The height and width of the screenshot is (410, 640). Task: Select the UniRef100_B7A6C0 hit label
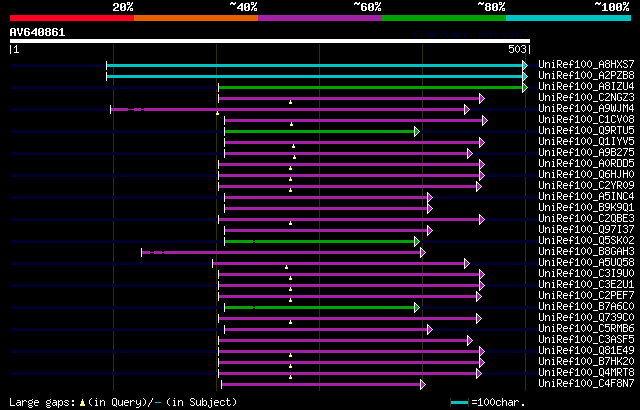point(586,307)
